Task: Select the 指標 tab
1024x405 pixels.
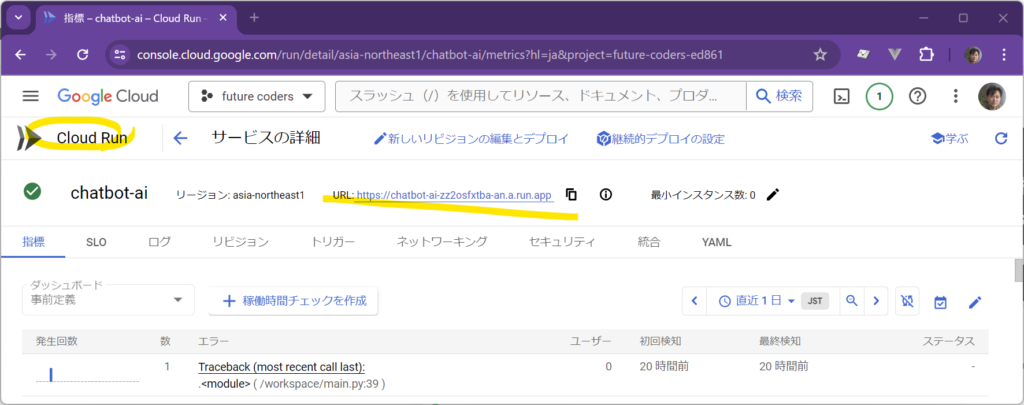Action: pos(33,242)
